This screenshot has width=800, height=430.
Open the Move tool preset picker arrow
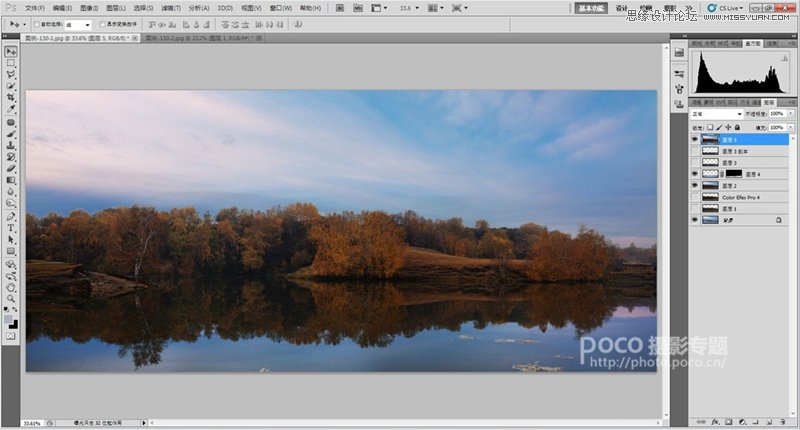pos(23,24)
